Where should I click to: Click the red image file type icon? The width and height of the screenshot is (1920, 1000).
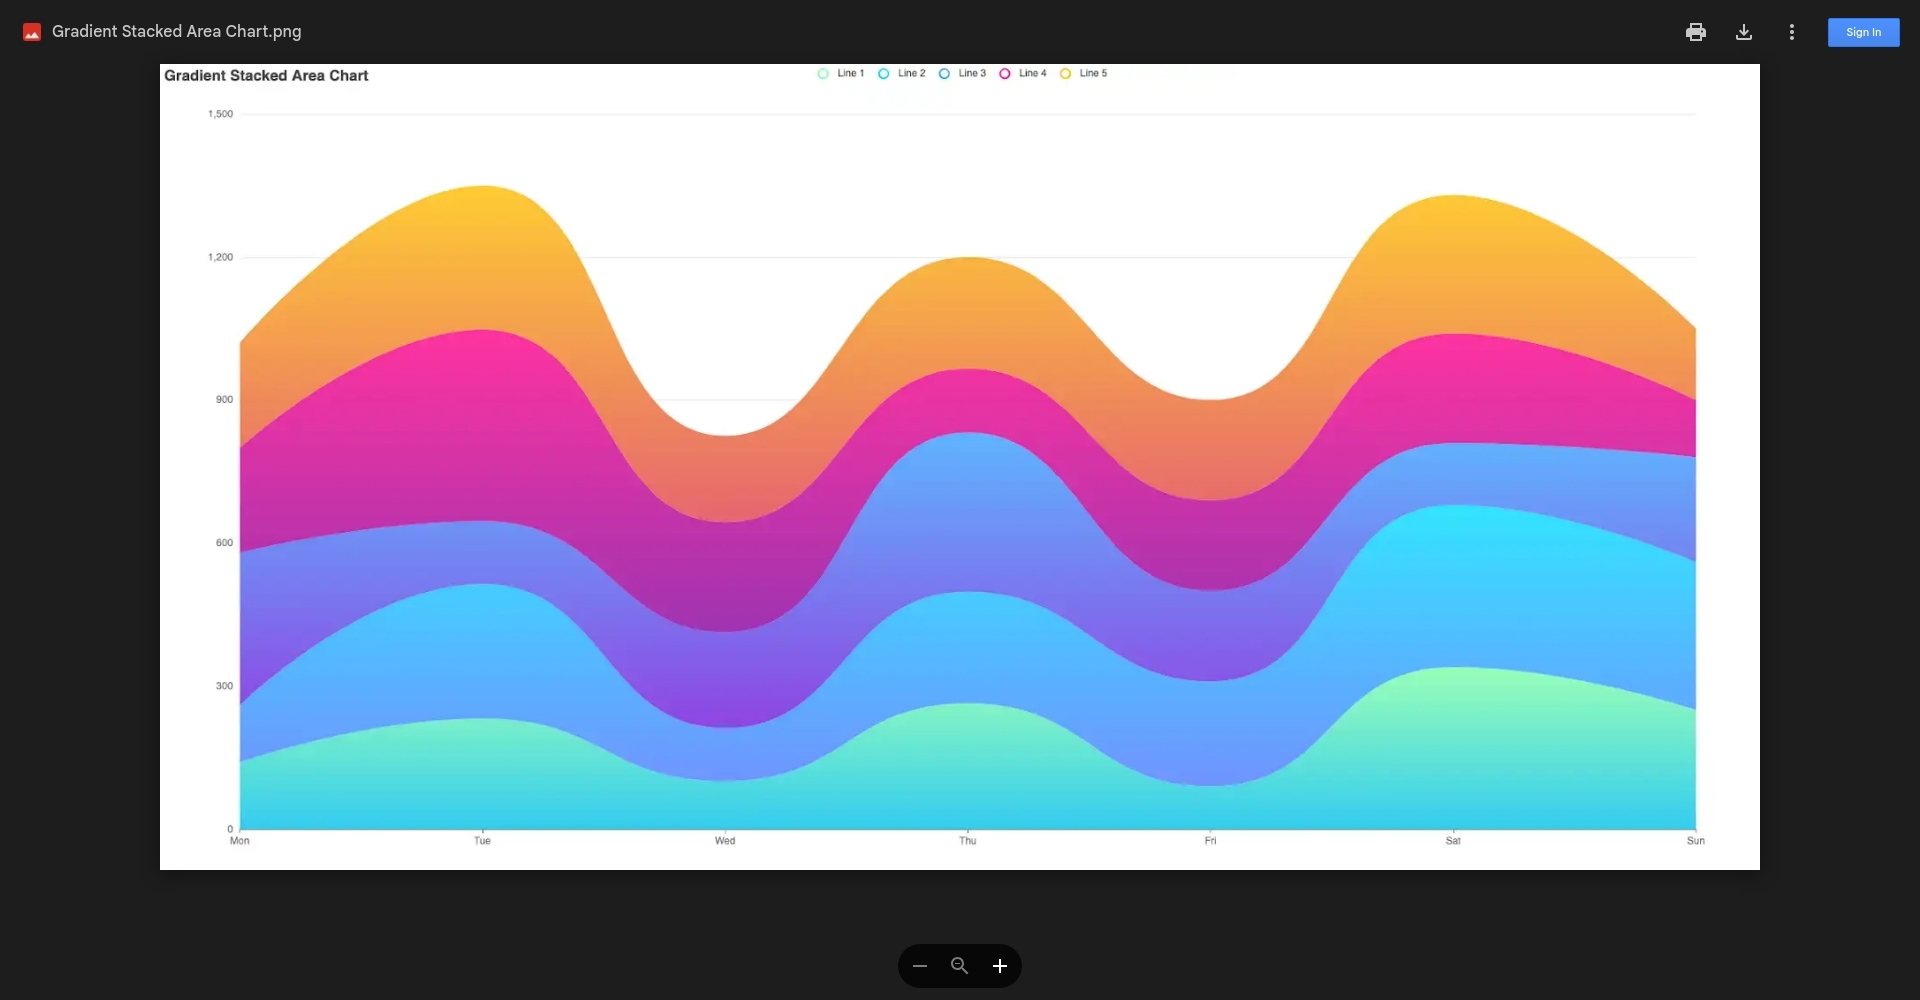(32, 32)
